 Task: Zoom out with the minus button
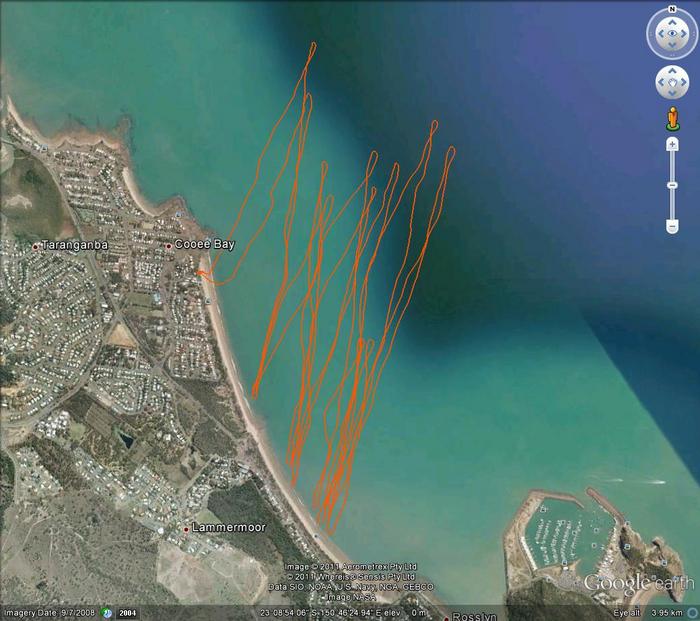pos(672,225)
